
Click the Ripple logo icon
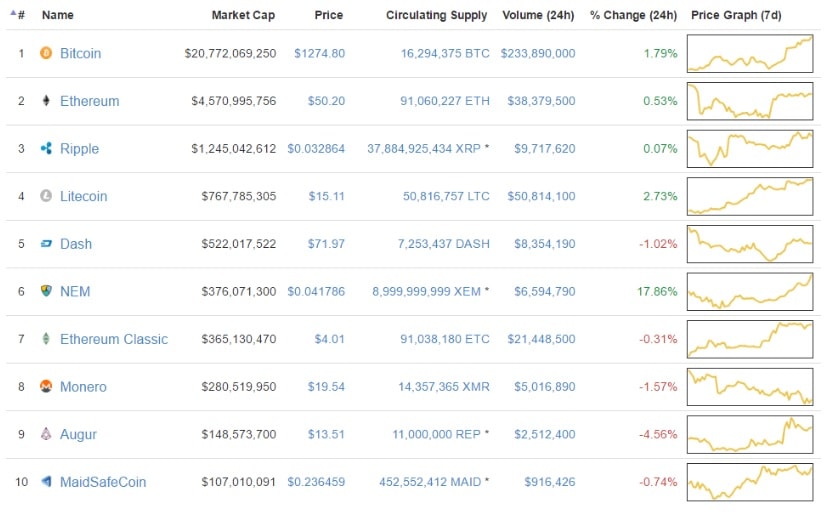coord(46,149)
